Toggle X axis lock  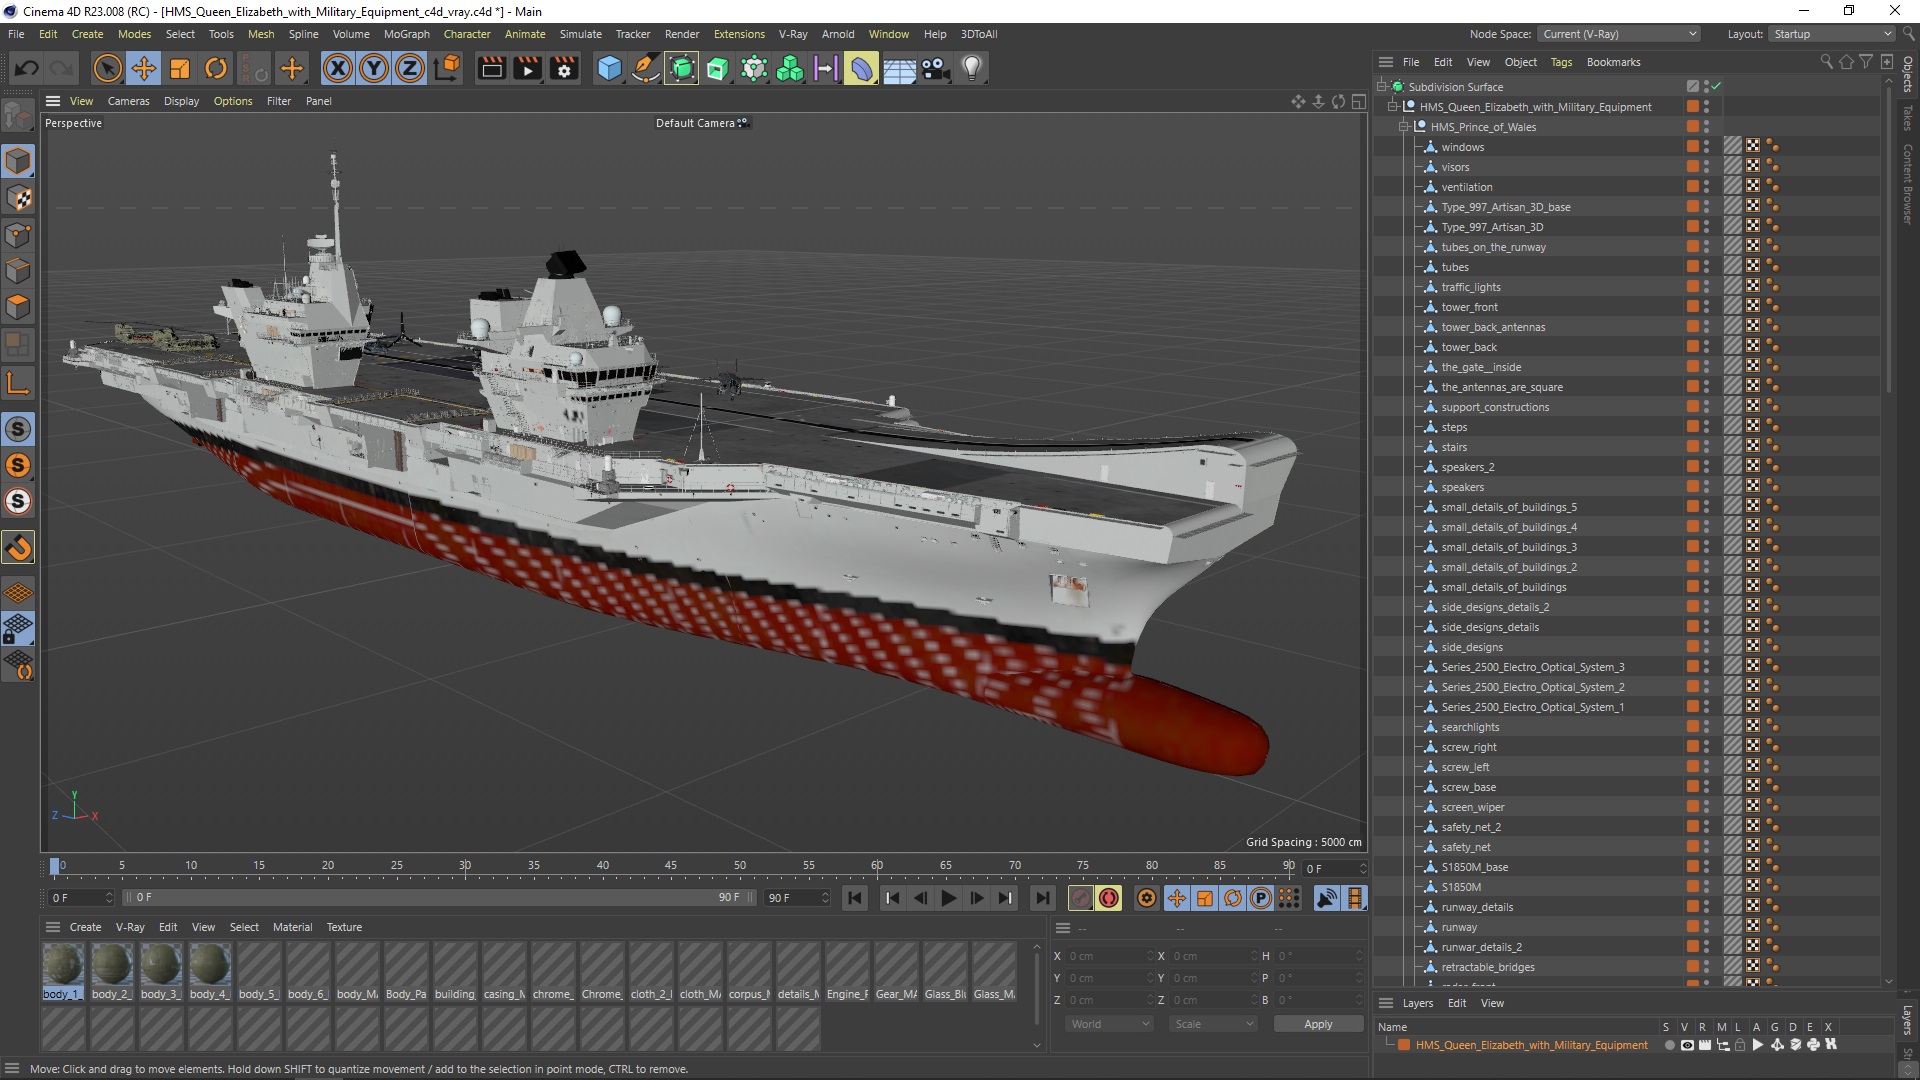coord(338,68)
